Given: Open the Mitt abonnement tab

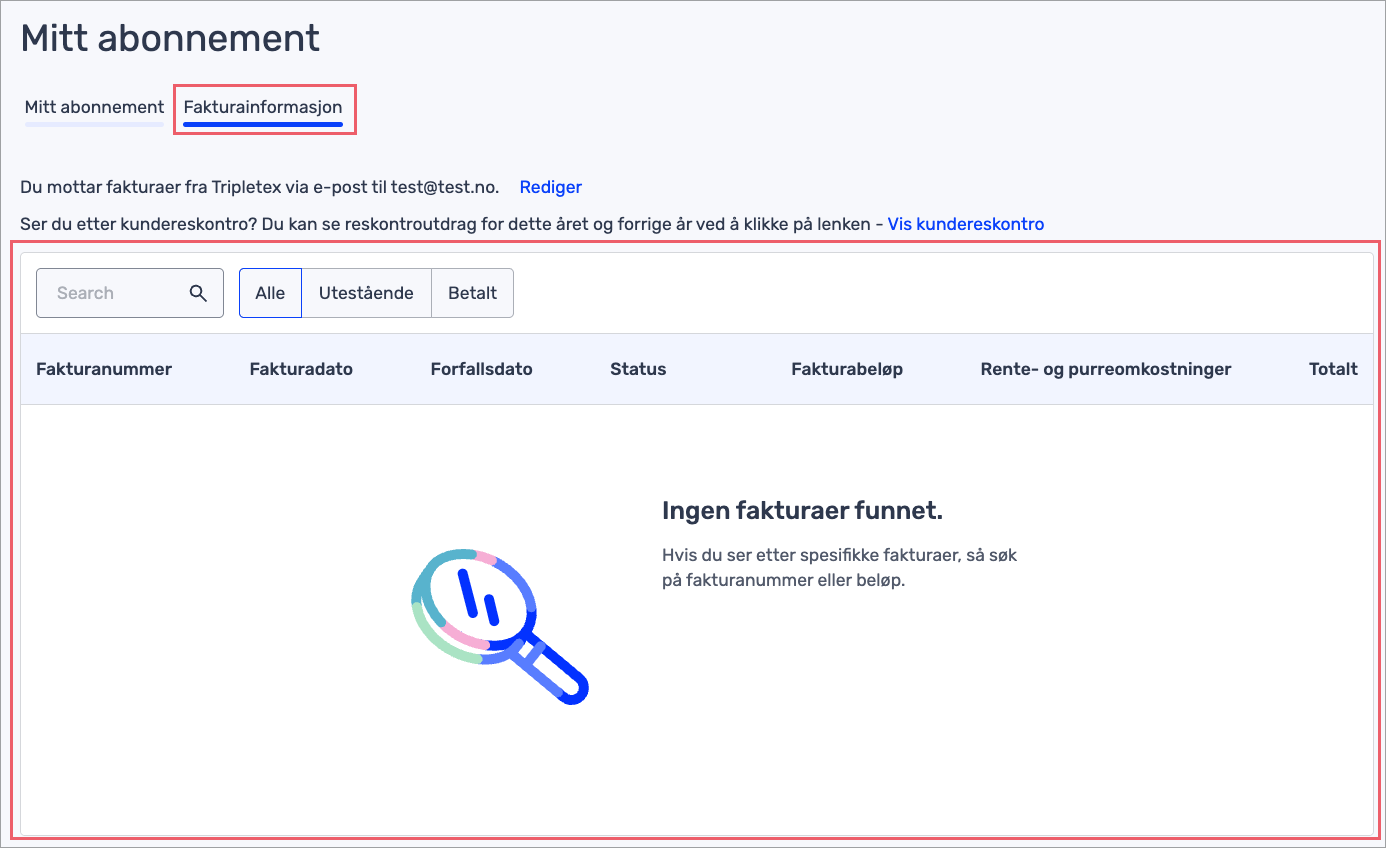Looking at the screenshot, I should coord(94,107).
